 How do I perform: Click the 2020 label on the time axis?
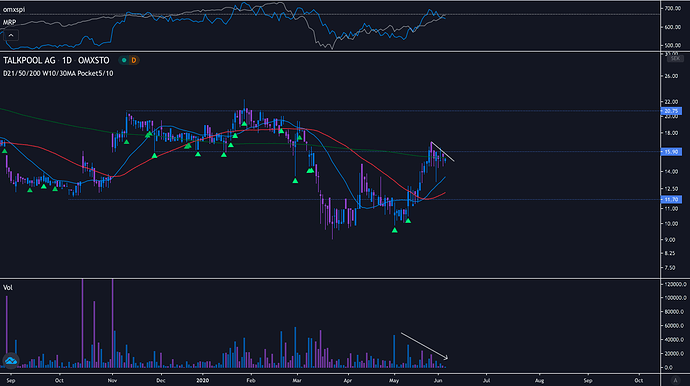[x=202, y=380]
